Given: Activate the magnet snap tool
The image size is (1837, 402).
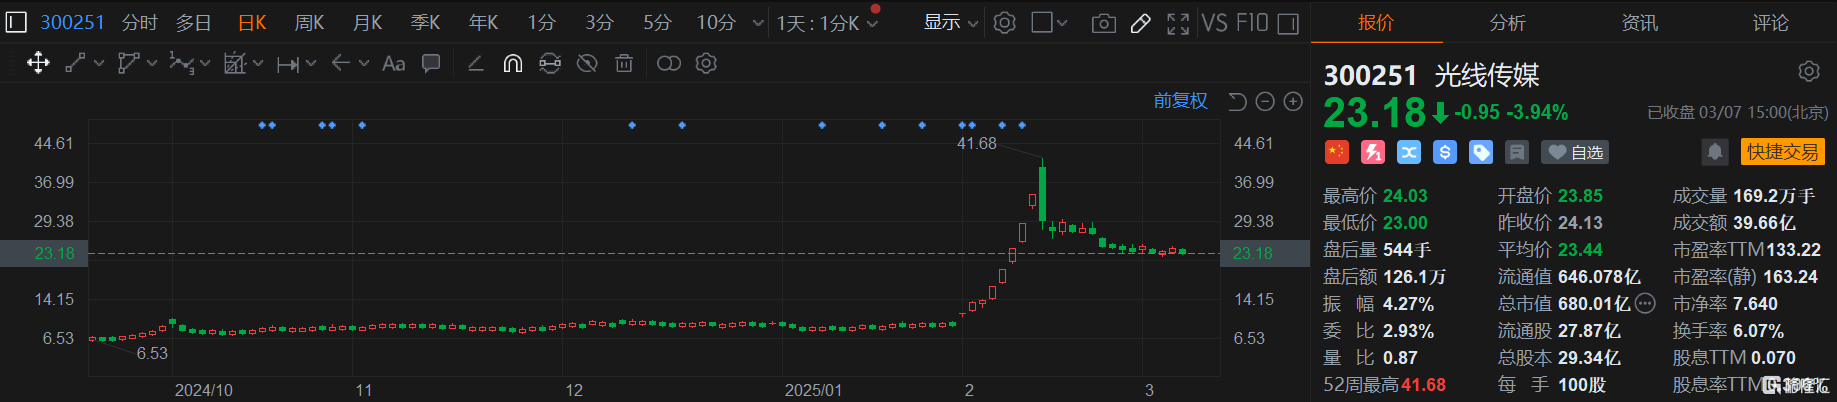Looking at the screenshot, I should pos(512,63).
